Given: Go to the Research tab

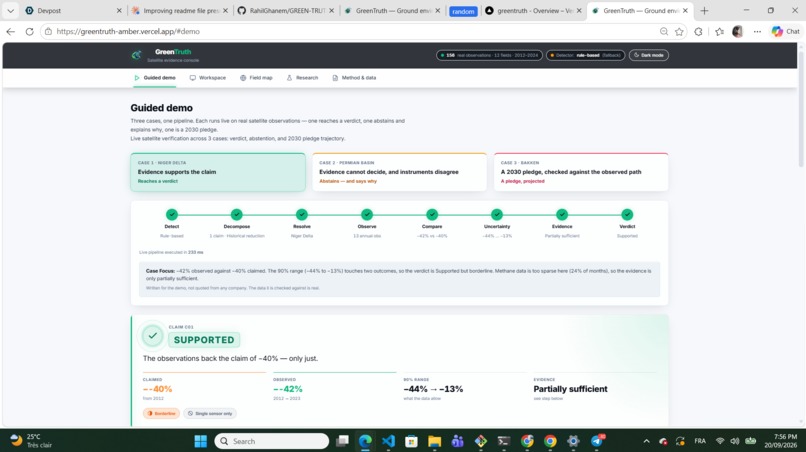Looking at the screenshot, I should point(302,78).
